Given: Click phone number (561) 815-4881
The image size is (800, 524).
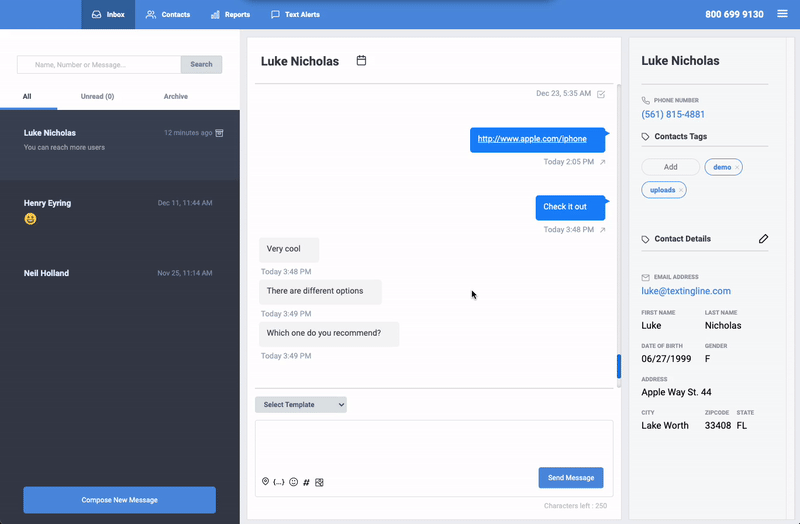Looking at the screenshot, I should pyautogui.click(x=673, y=114).
